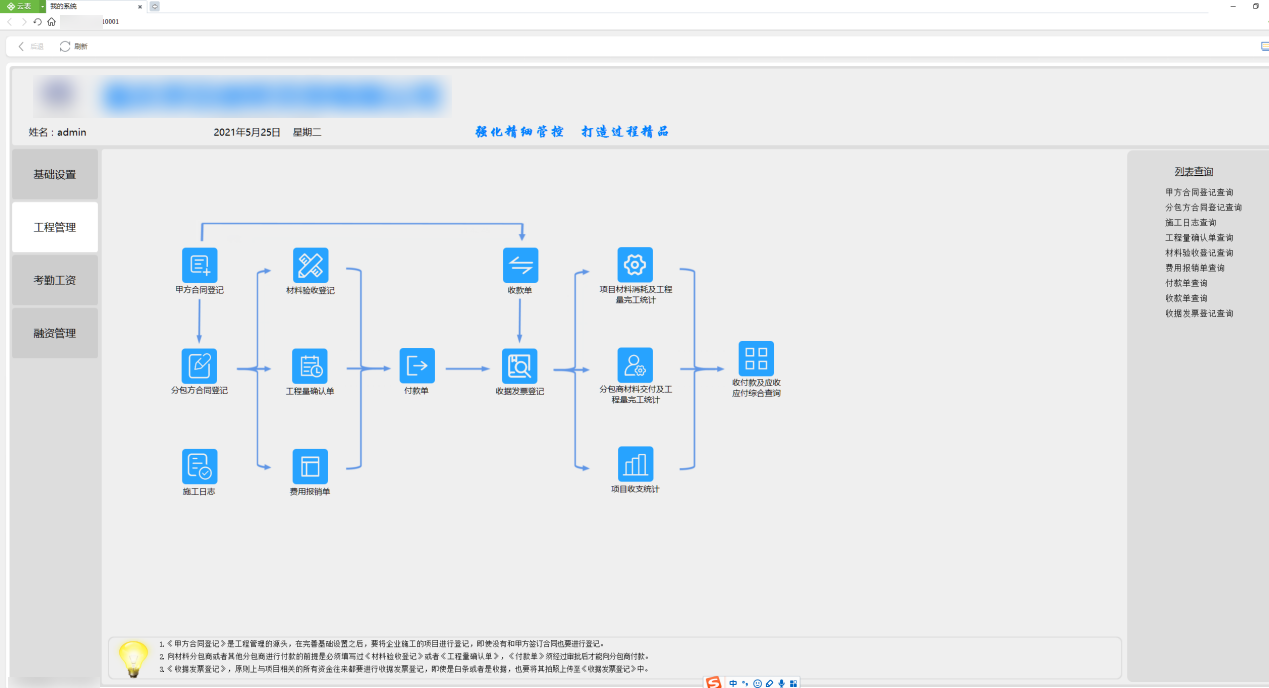Click the slogan 强化精细管控 打造过程精品
This screenshot has height=688, width=1269.
572,131
